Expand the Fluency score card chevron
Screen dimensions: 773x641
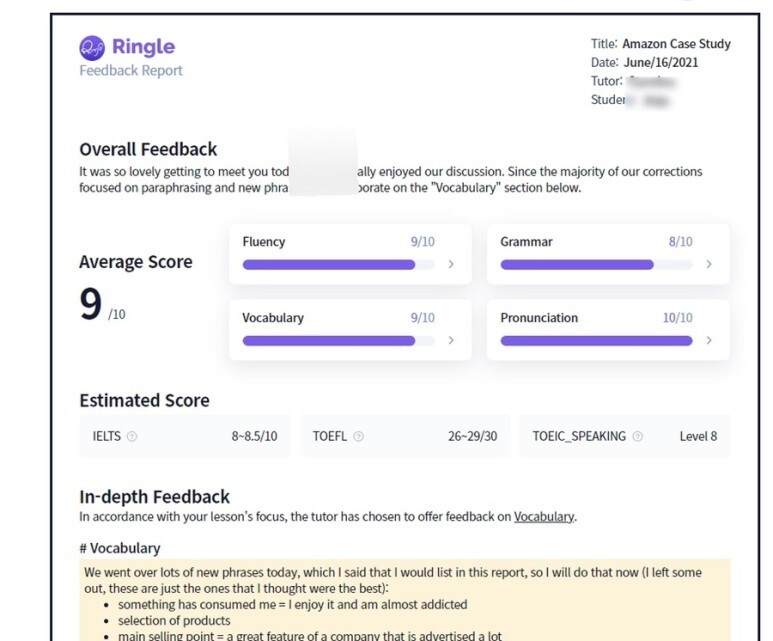coord(451,264)
